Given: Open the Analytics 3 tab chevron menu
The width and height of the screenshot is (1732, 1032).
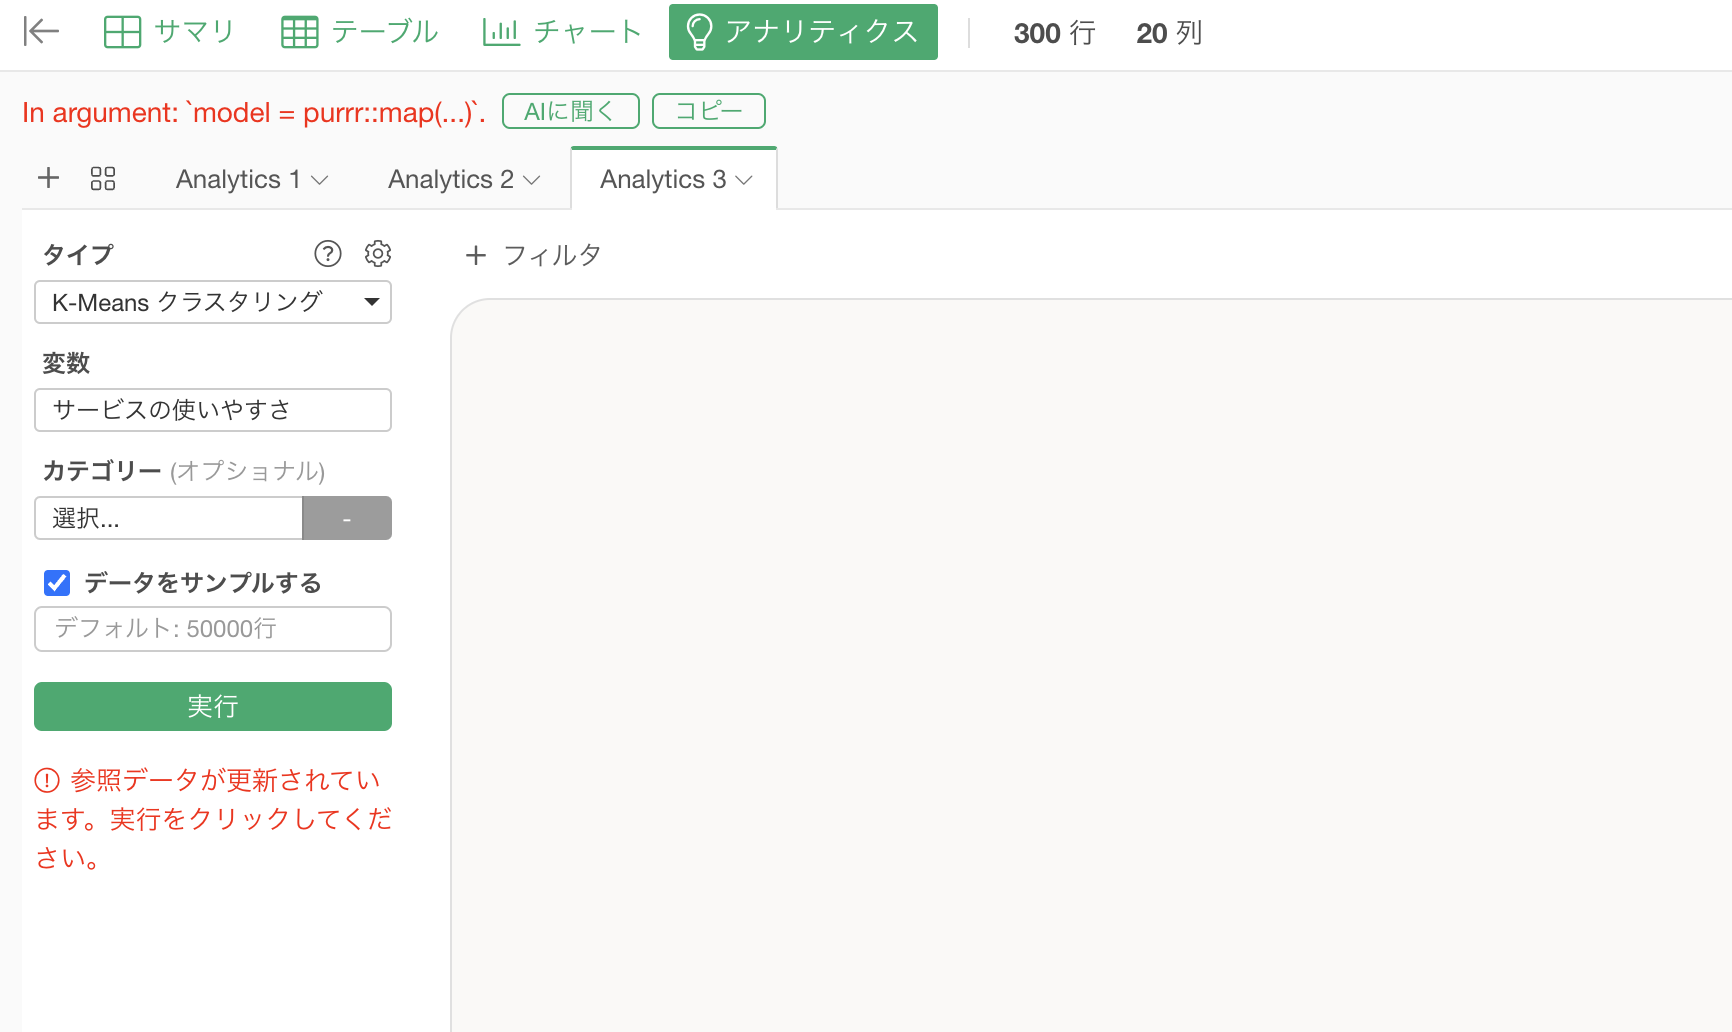Looking at the screenshot, I should pos(744,180).
